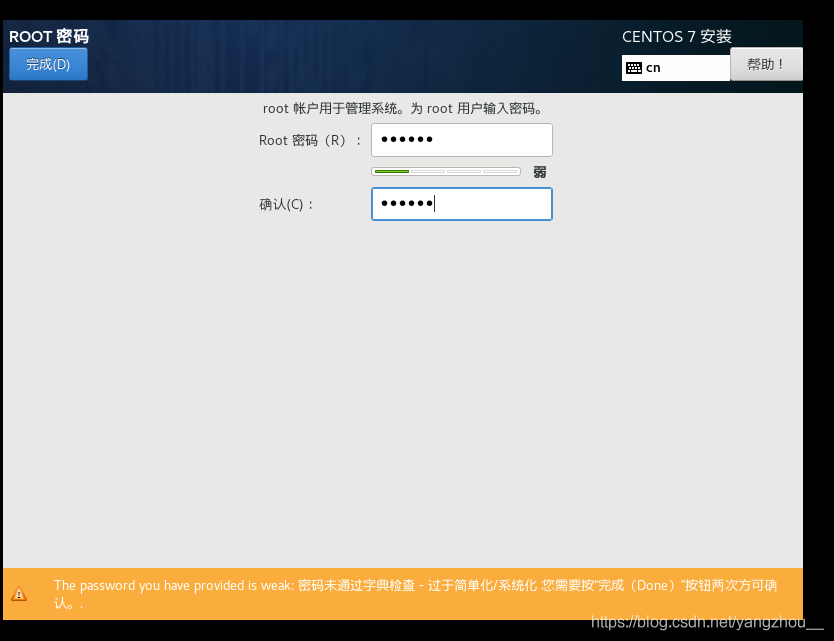Click the second segment of the strength meter

[x=428, y=171]
